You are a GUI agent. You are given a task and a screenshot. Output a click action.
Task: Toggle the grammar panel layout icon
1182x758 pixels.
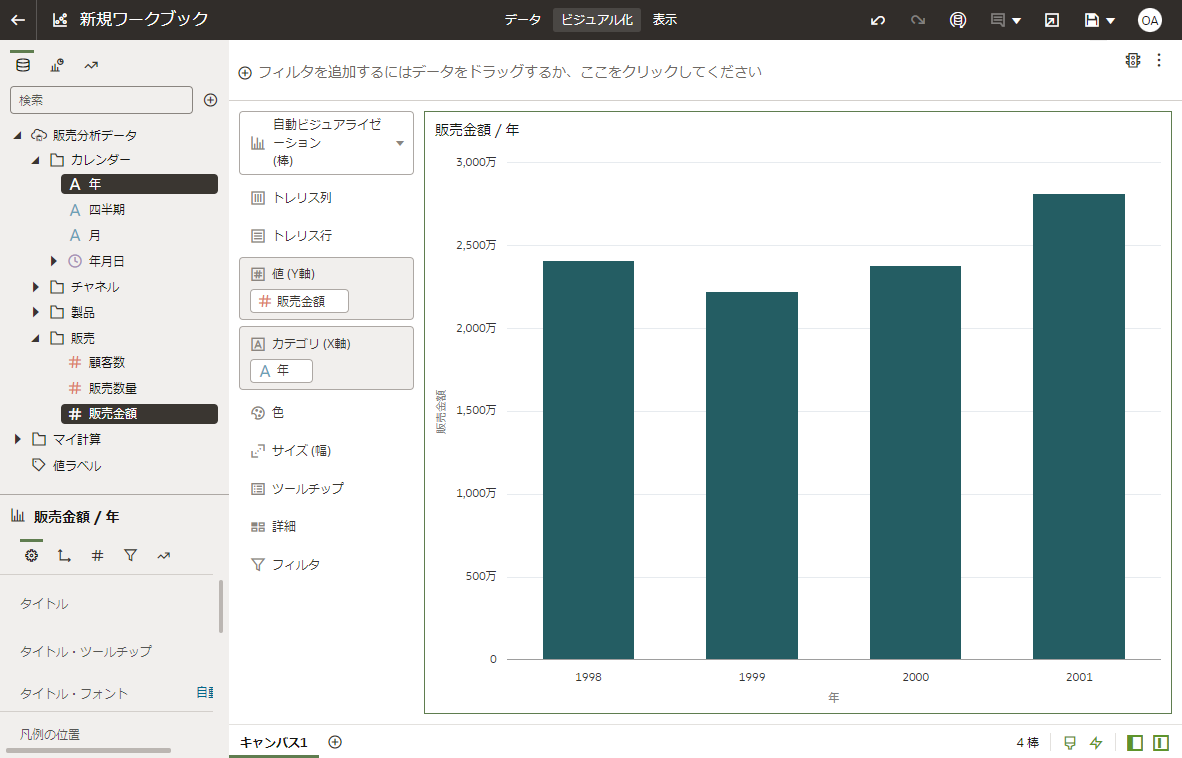pos(1161,743)
